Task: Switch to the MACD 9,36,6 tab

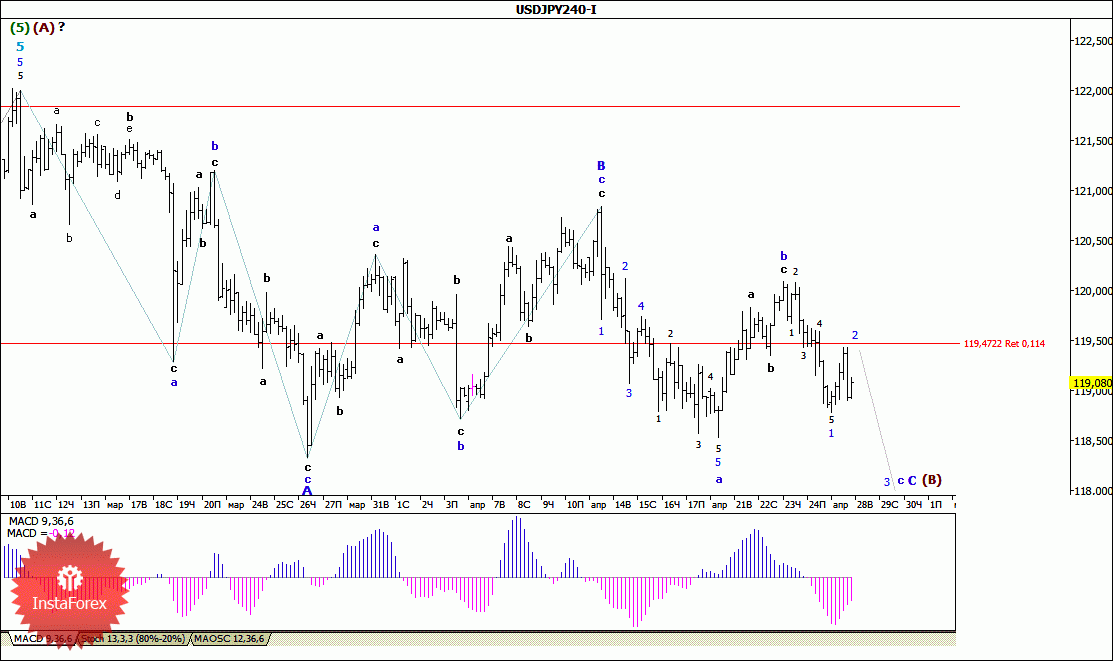Action: (43, 638)
